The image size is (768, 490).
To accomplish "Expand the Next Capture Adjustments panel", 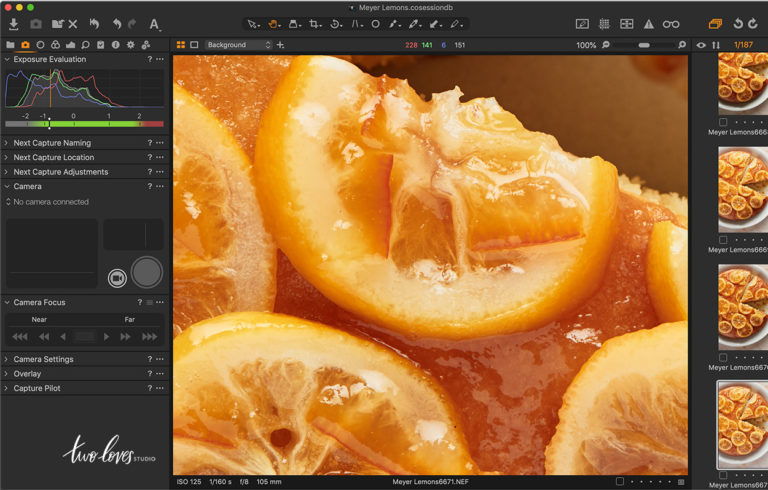I will click(x=6, y=172).
